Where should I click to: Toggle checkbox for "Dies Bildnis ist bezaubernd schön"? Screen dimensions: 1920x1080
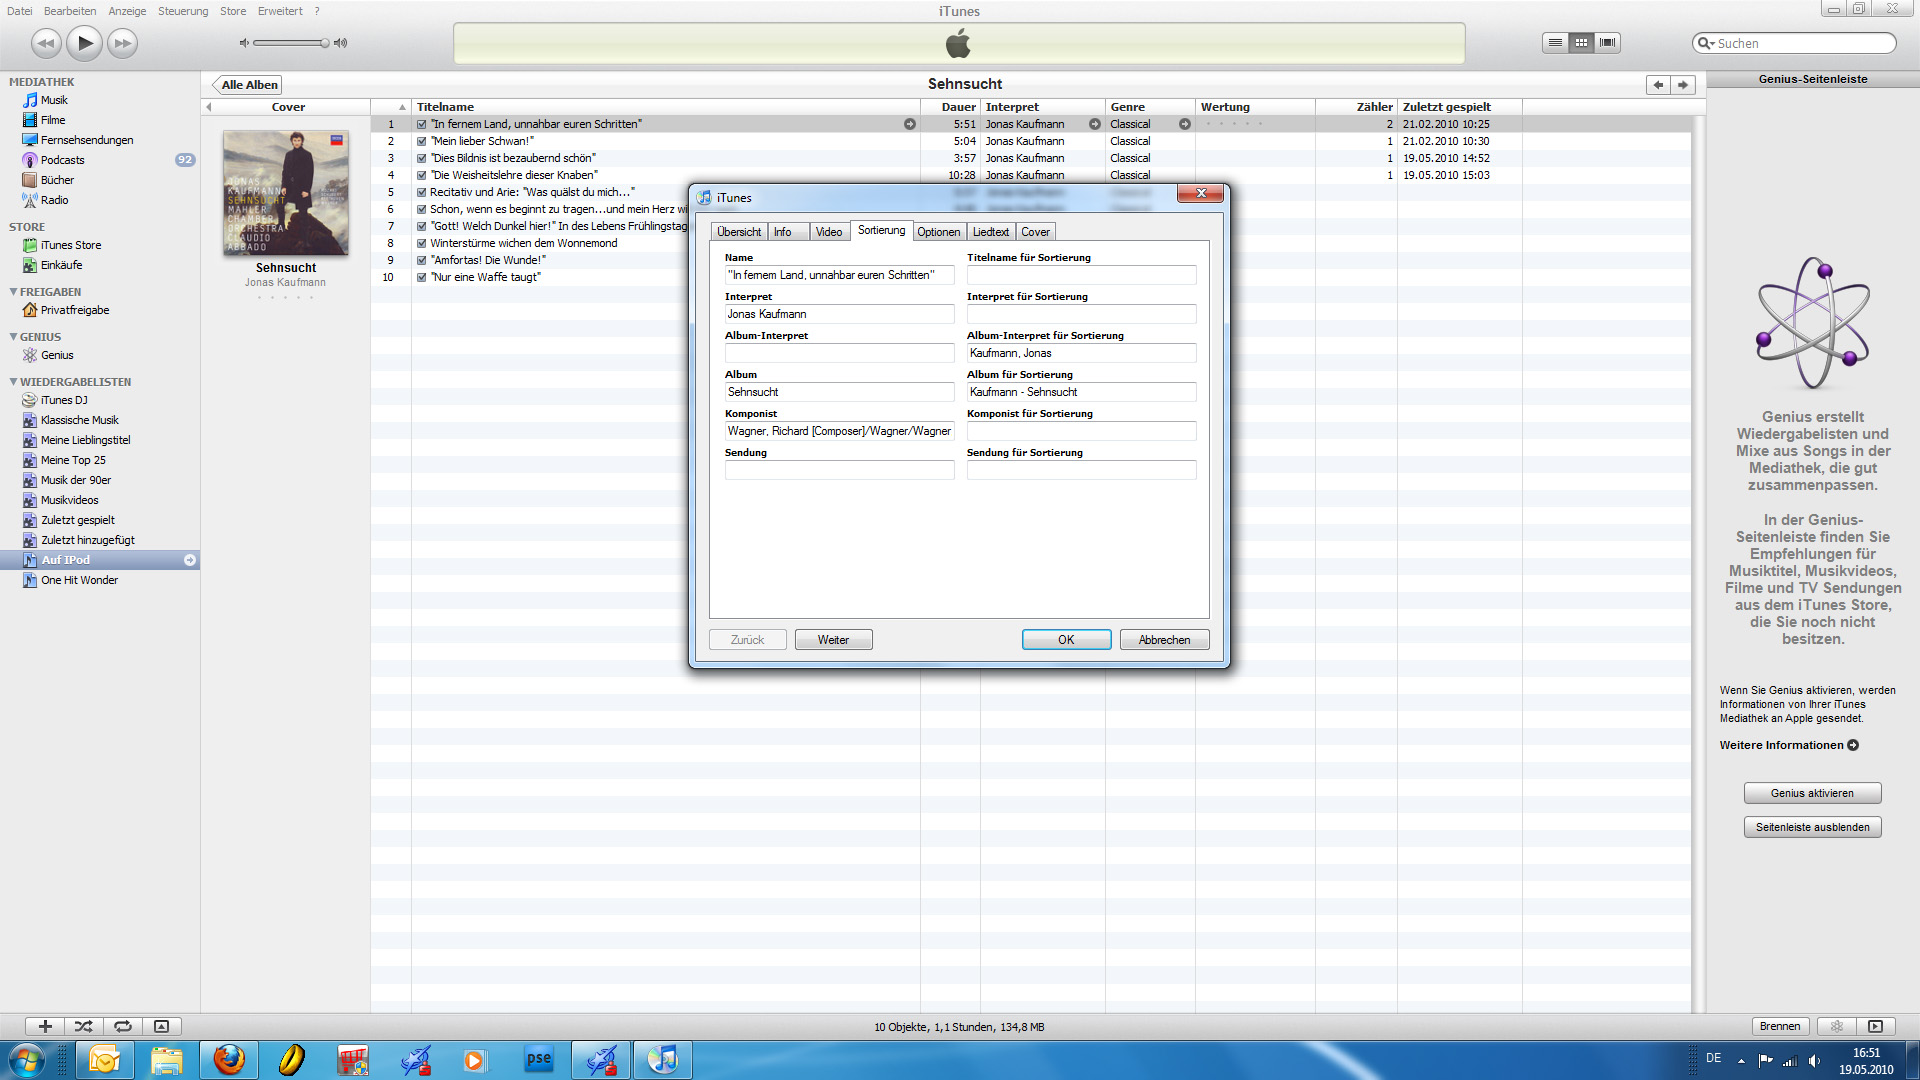click(x=422, y=158)
